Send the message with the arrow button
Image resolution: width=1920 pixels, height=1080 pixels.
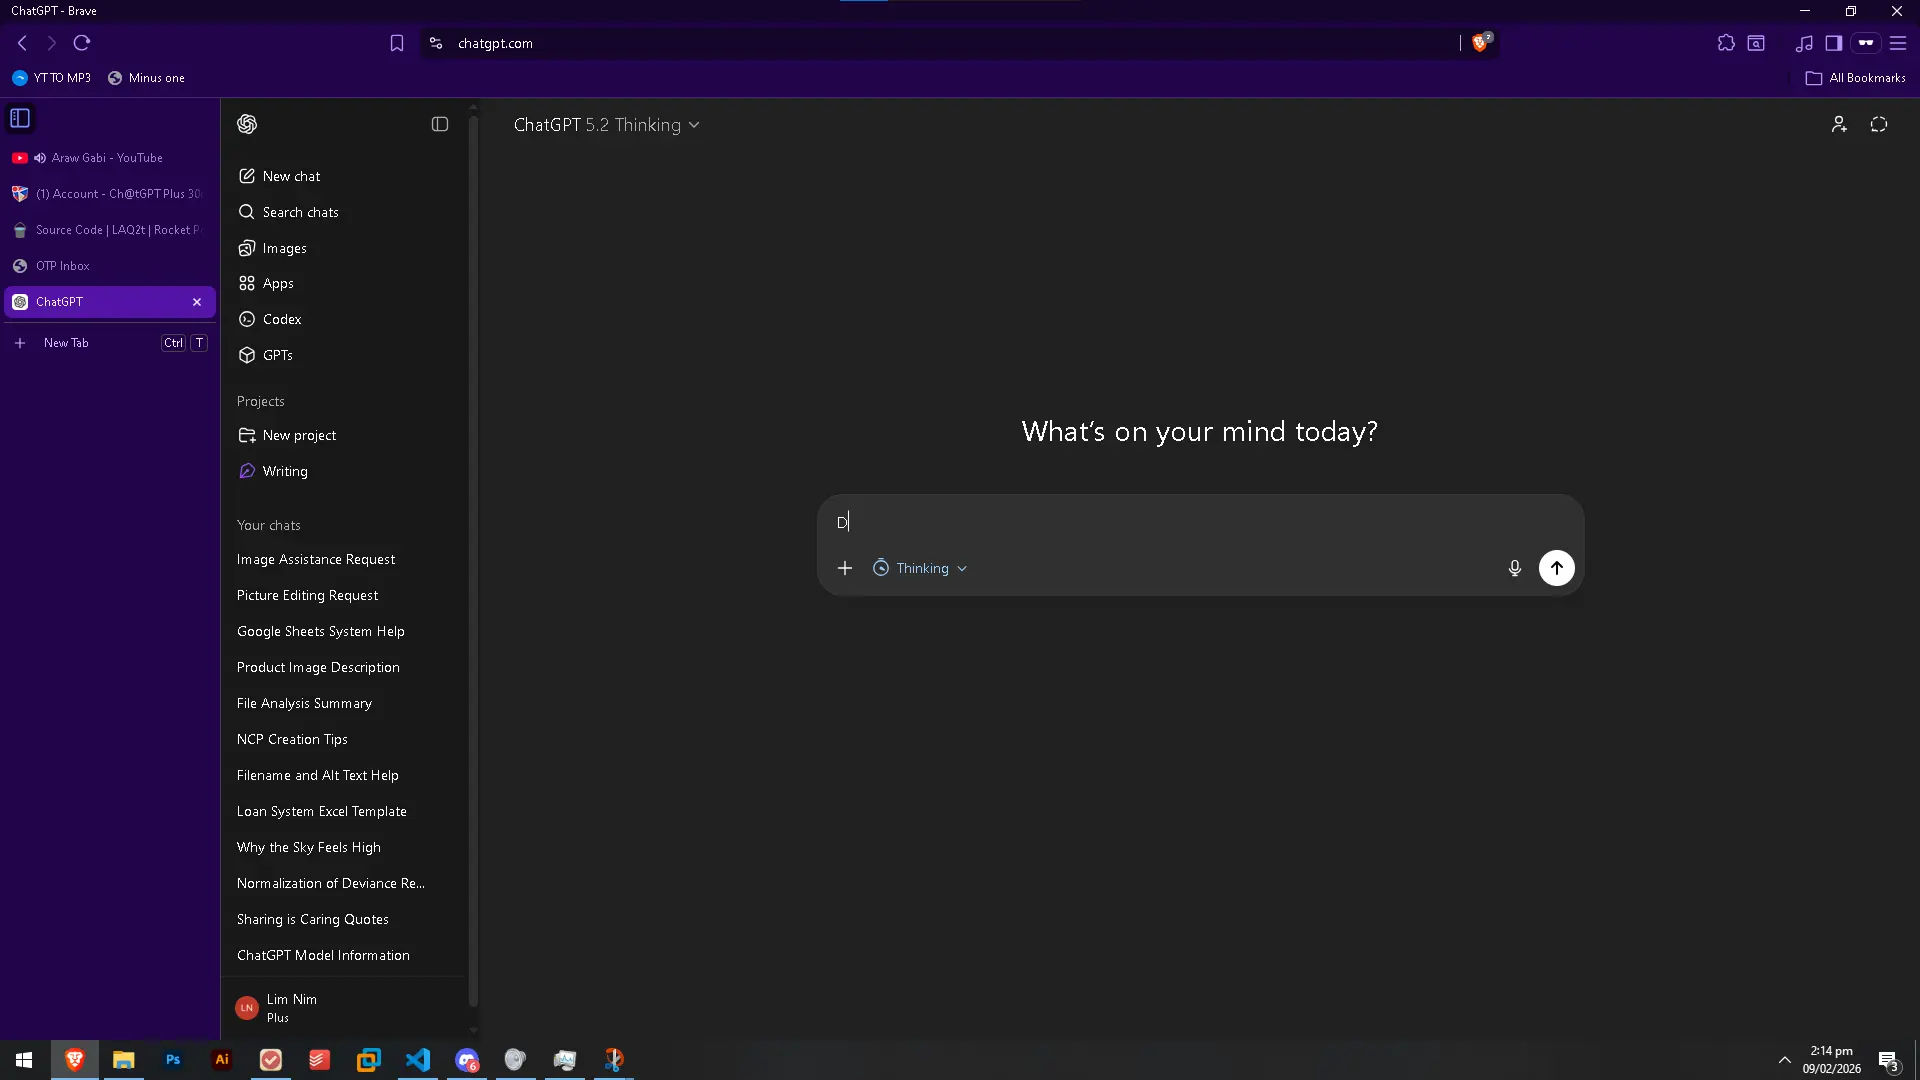click(x=1557, y=568)
